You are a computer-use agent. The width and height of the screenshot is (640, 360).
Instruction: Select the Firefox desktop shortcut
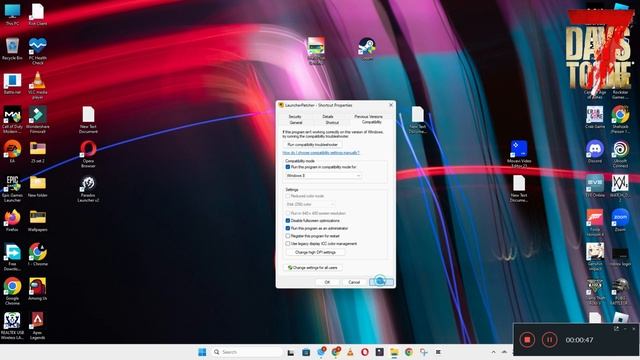click(12, 220)
